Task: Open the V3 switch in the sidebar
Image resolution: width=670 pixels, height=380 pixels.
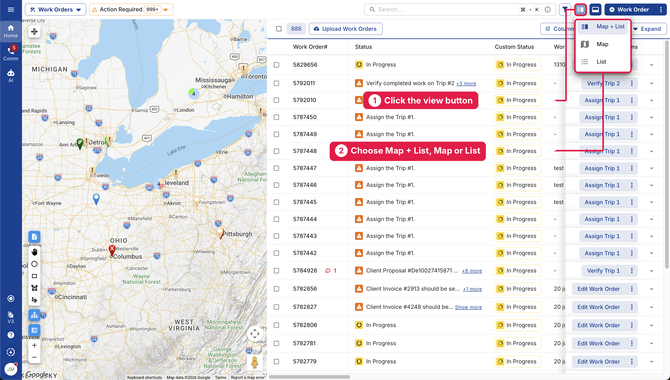Action: (11, 317)
